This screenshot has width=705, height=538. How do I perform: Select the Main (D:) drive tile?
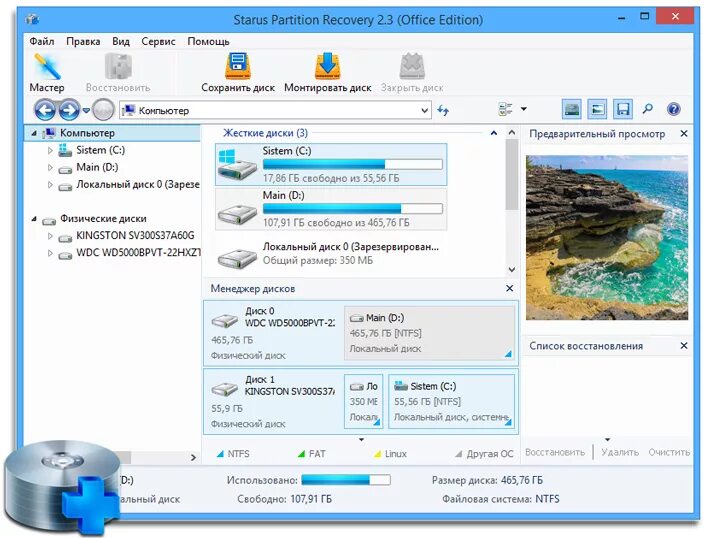pyautogui.click(x=331, y=209)
